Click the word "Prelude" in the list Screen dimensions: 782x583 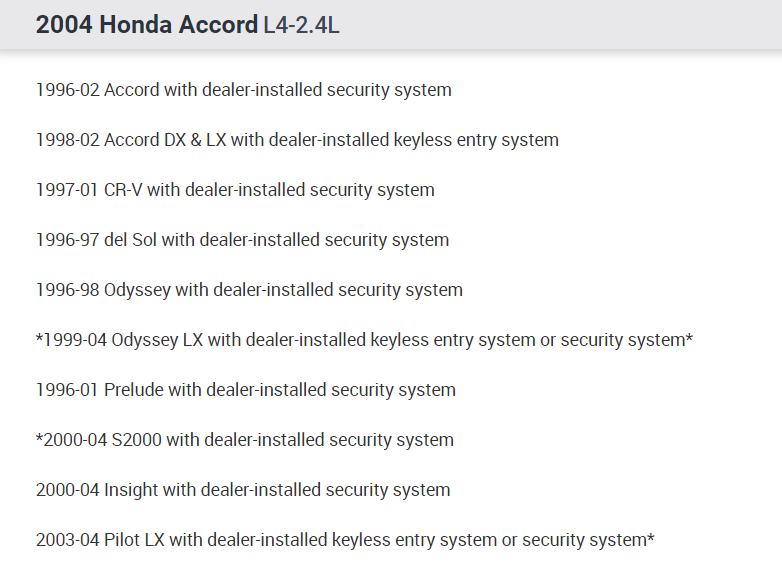click(134, 390)
